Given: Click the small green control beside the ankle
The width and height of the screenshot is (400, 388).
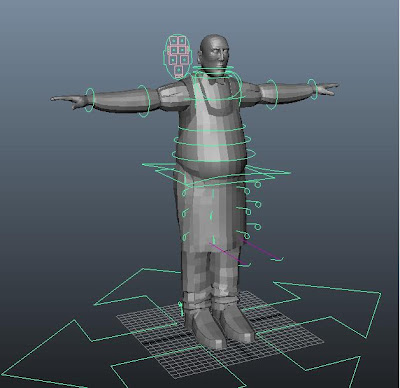Looking at the screenshot, I should pyautogui.click(x=181, y=309).
